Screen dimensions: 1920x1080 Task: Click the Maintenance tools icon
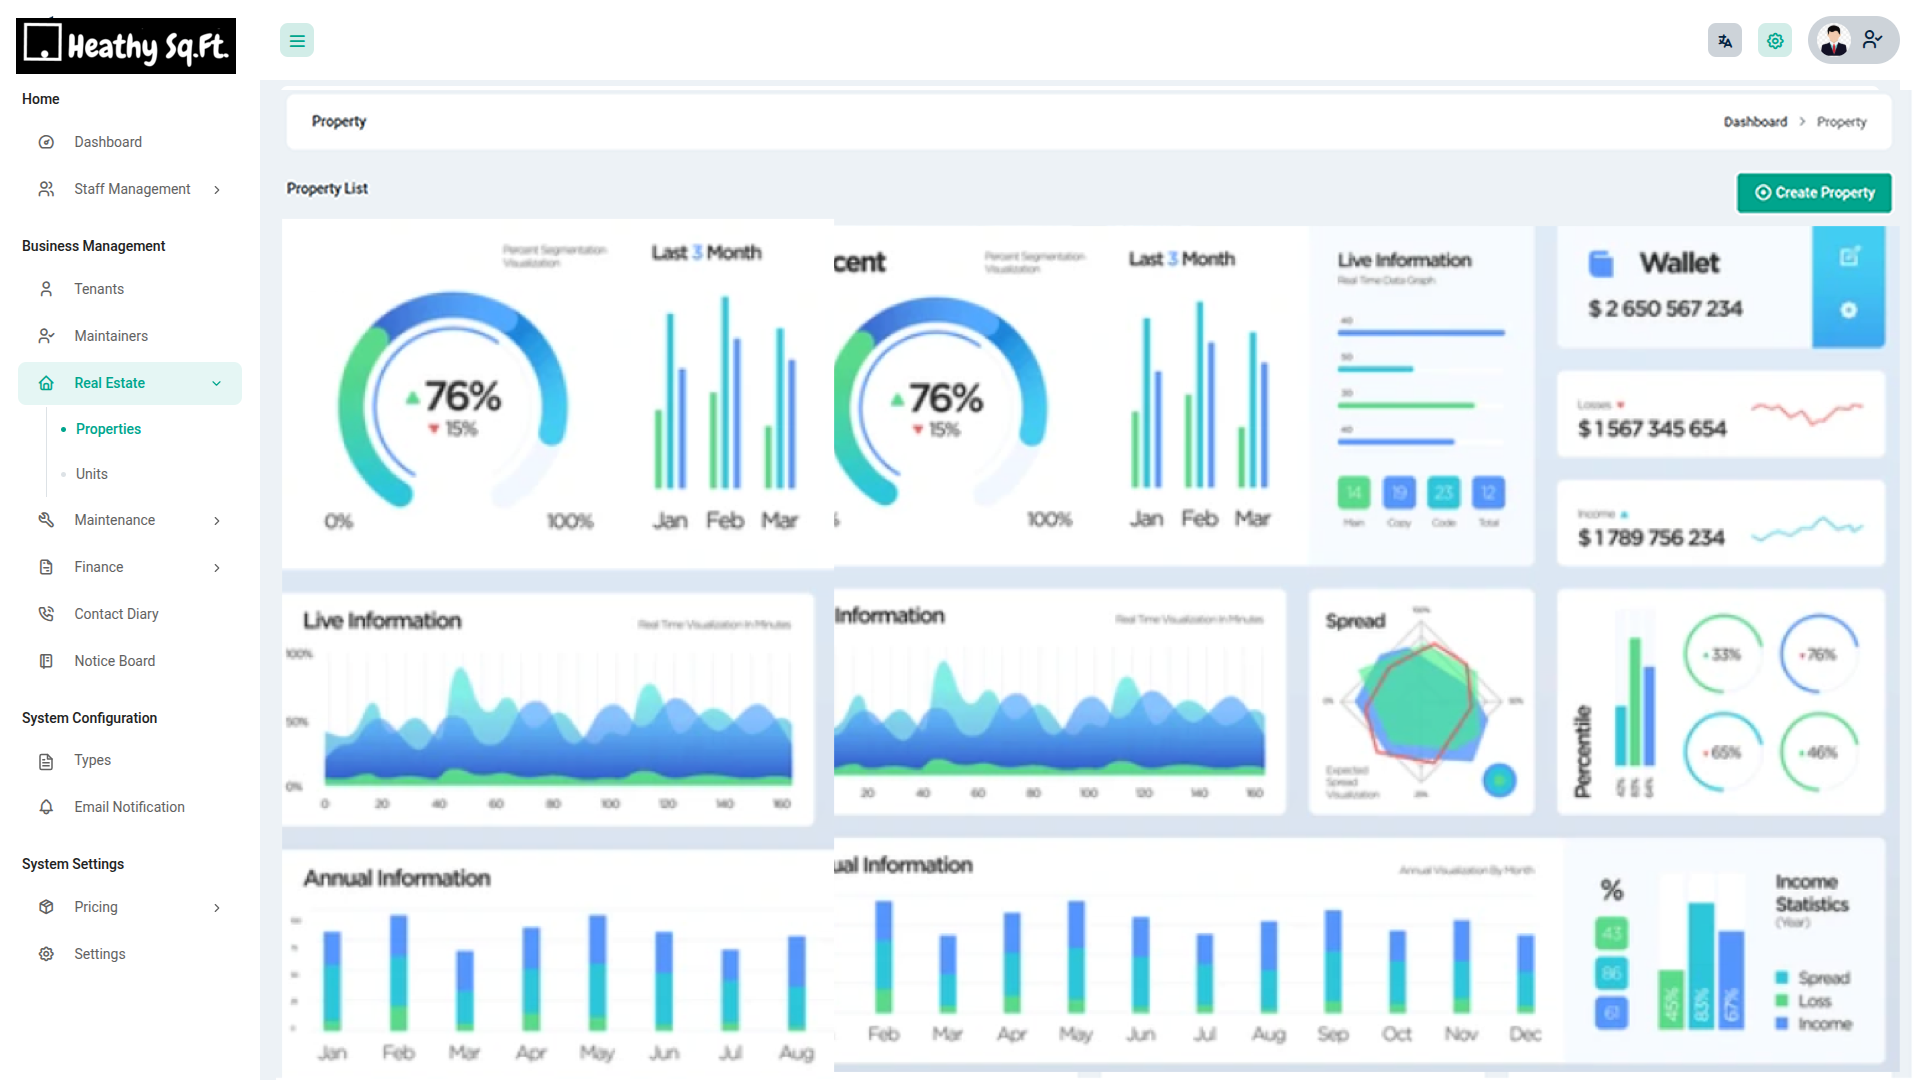pos(46,520)
